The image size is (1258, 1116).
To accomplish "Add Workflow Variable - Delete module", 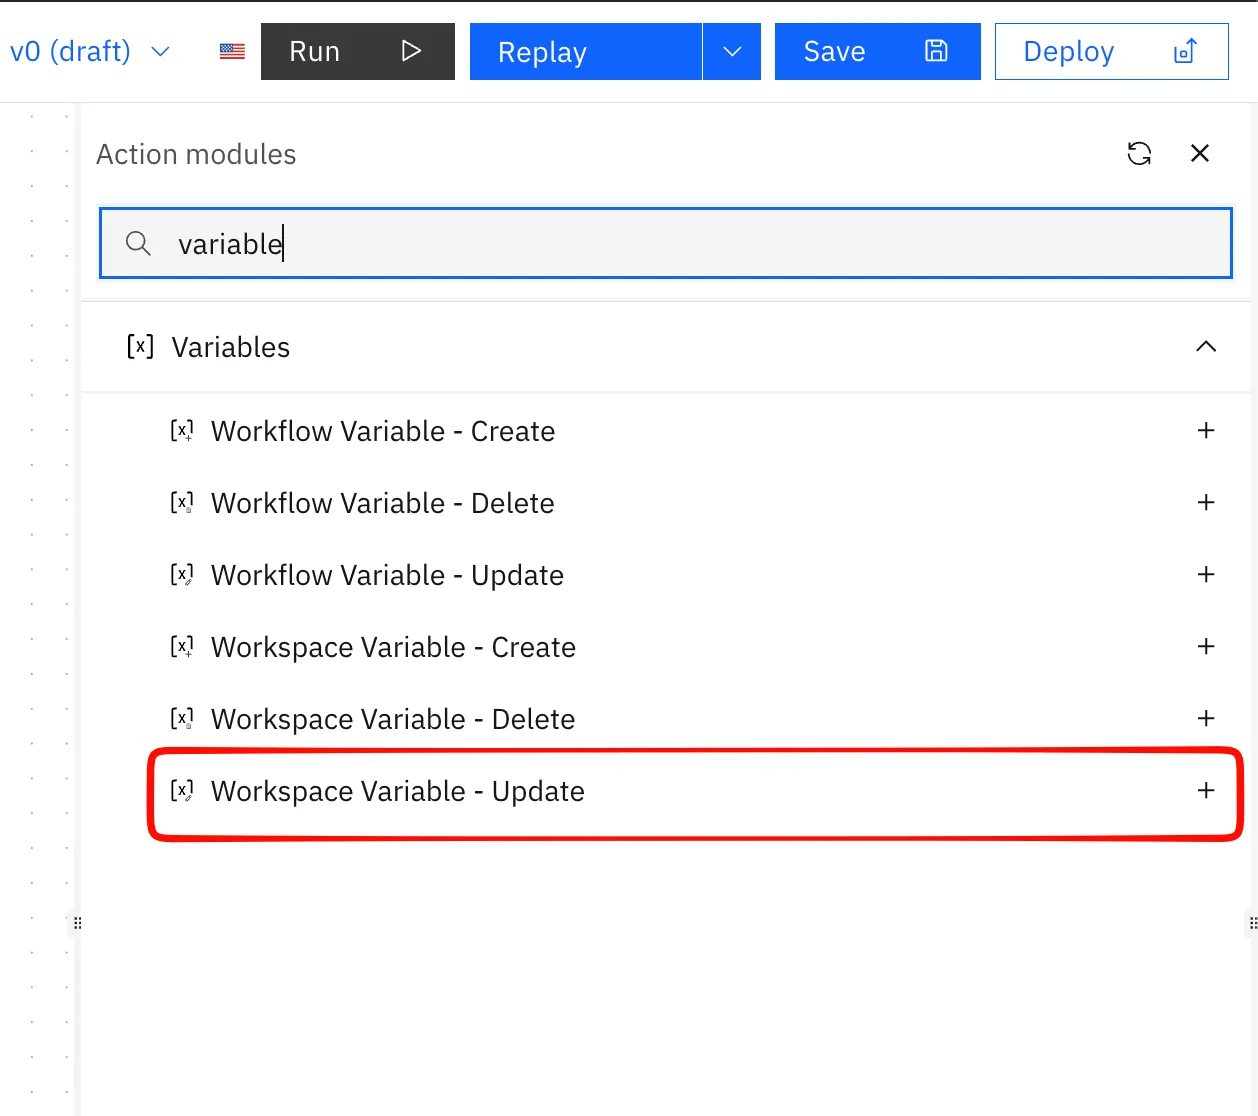I will pyautogui.click(x=1206, y=502).
